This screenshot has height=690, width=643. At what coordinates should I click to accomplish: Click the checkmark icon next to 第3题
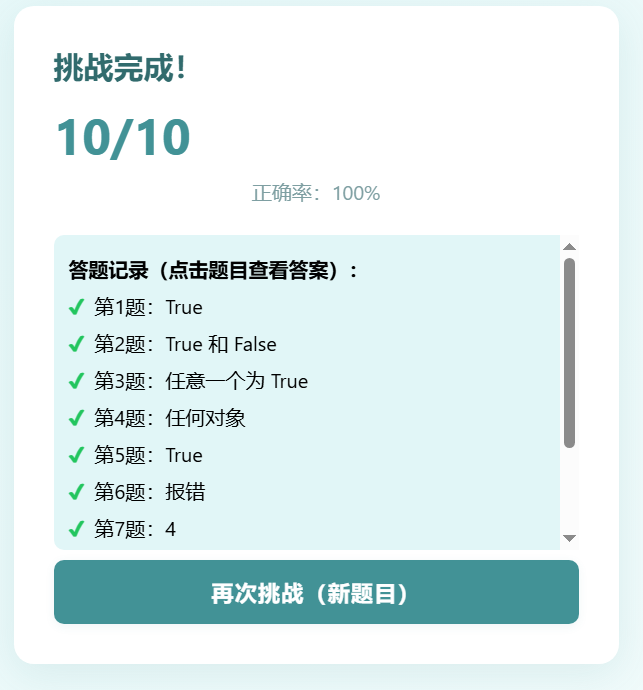(x=76, y=382)
